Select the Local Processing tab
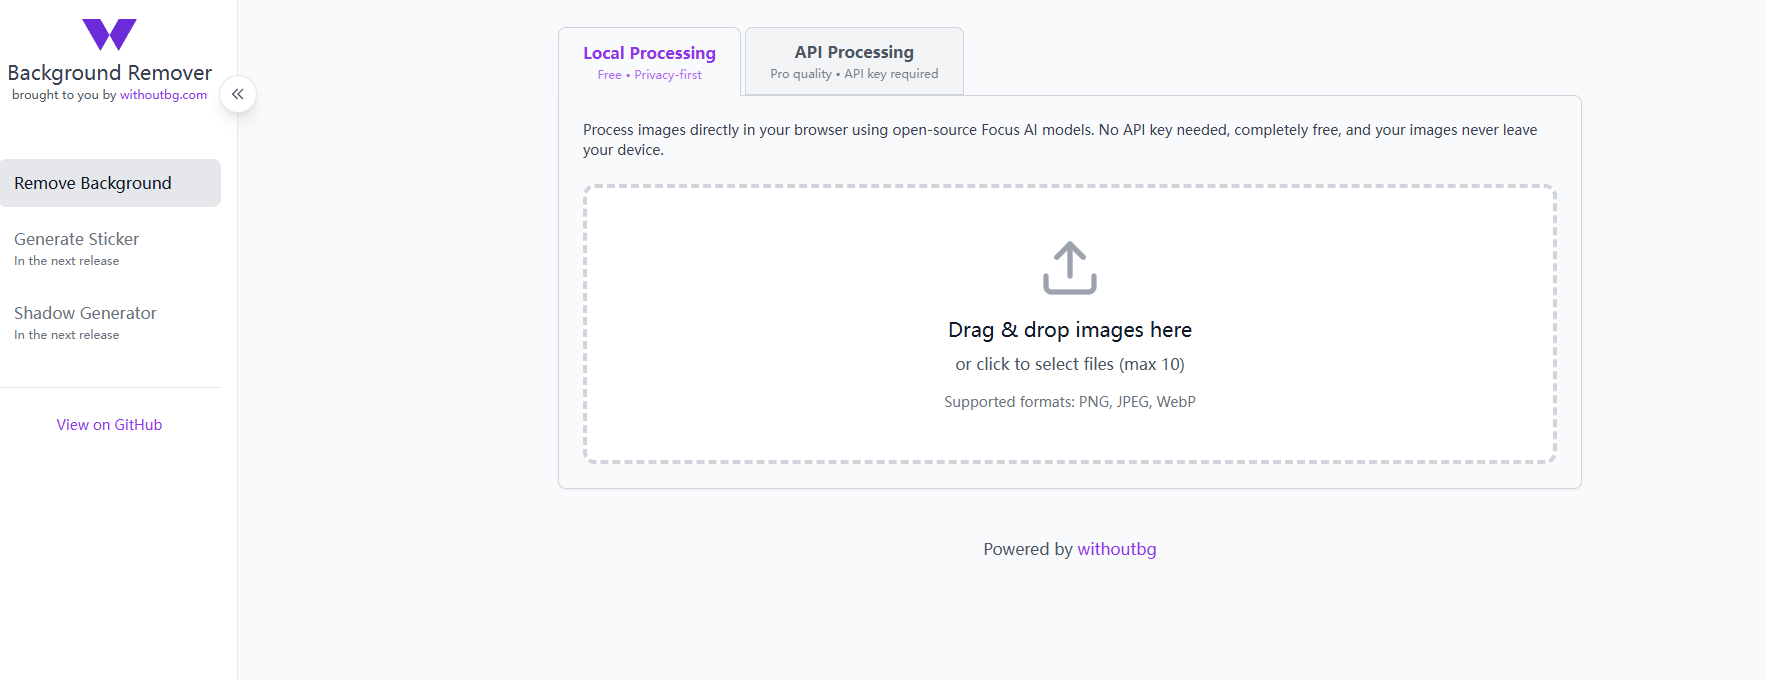 tap(649, 61)
